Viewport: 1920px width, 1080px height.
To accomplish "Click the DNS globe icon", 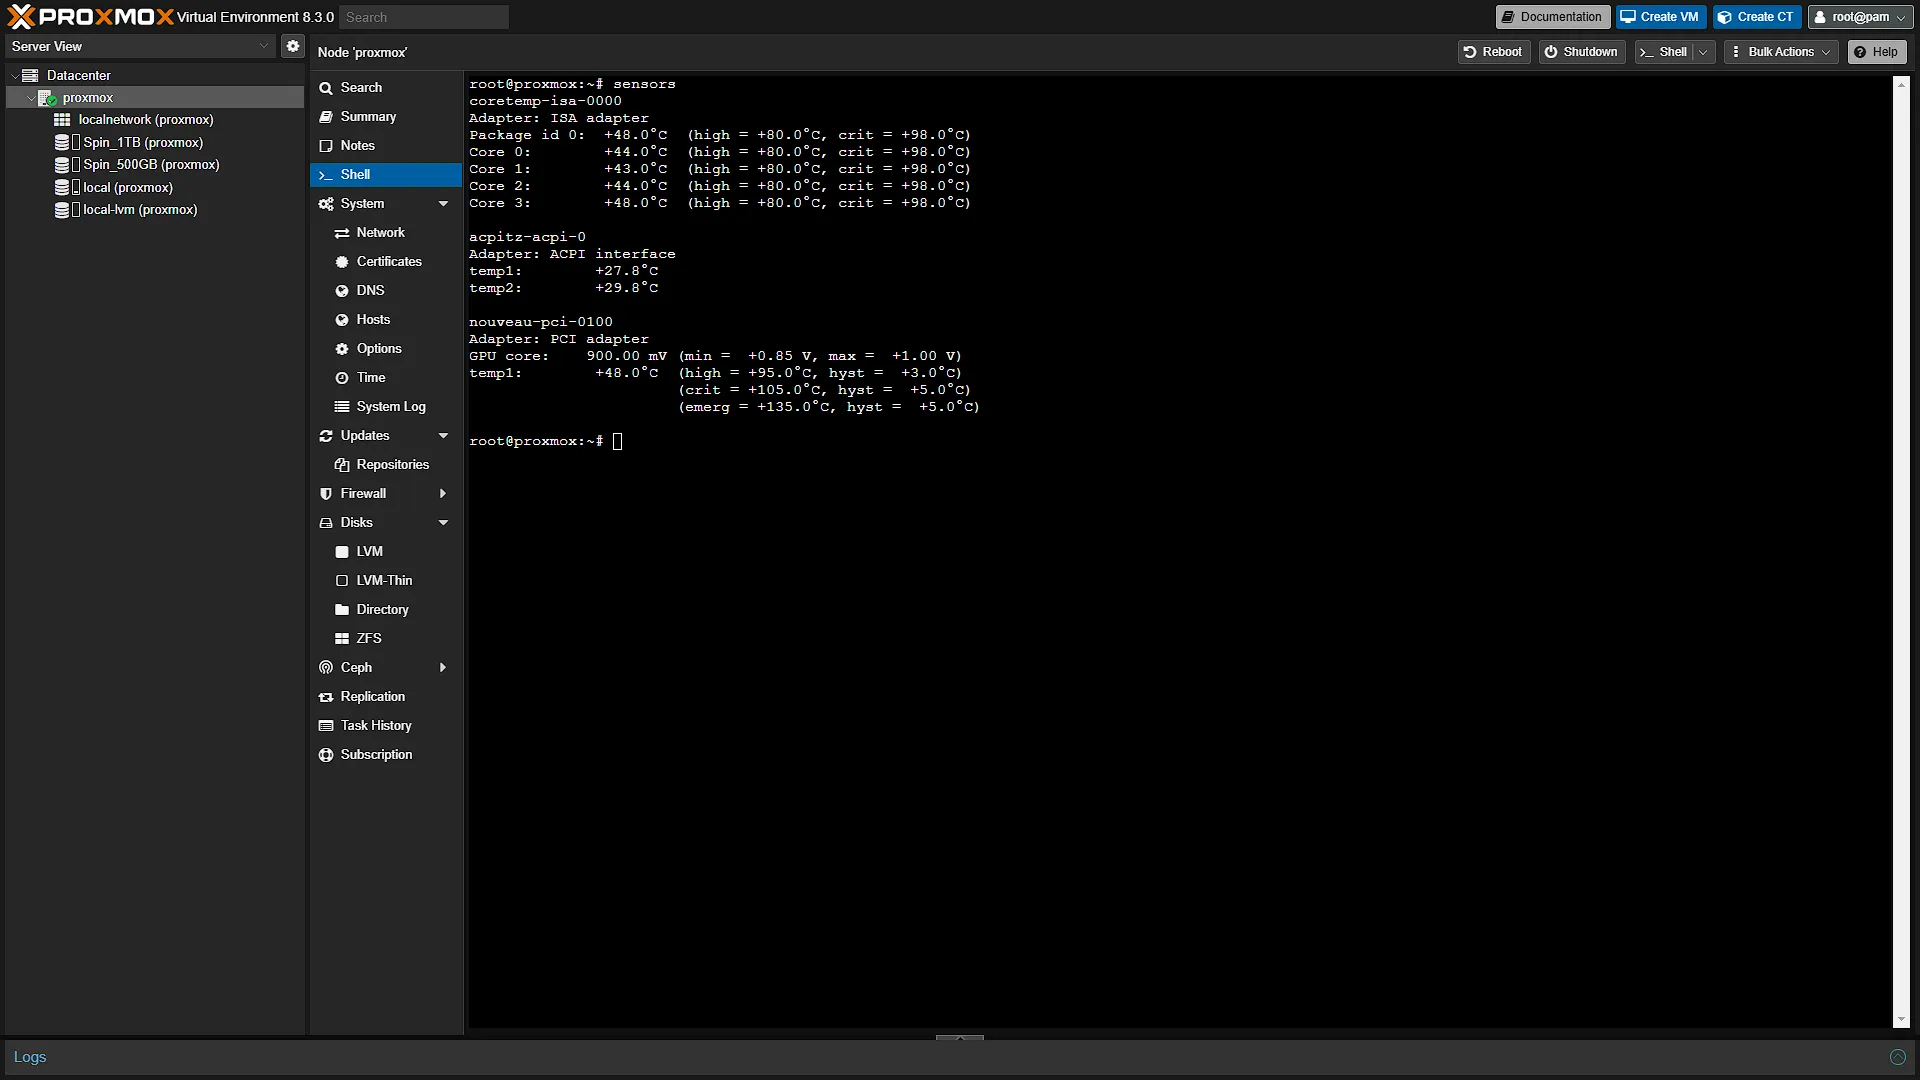I will (342, 291).
